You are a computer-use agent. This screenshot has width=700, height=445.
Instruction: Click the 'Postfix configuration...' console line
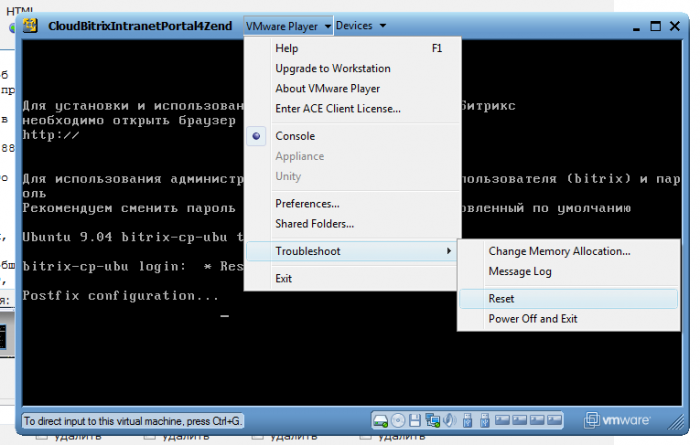pyautogui.click(x=121, y=296)
